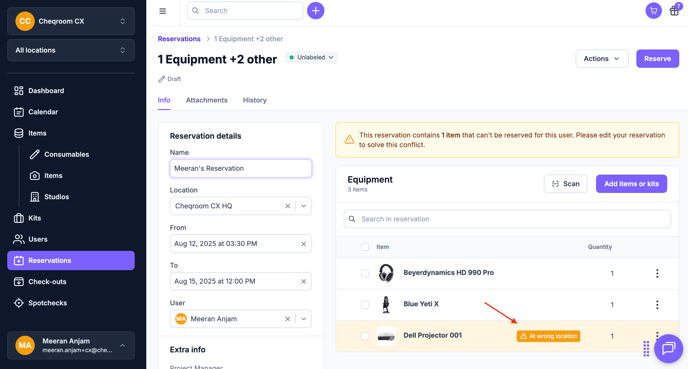Click the purple plus add button
Image resolution: width=688 pixels, height=369 pixels.
click(315, 11)
